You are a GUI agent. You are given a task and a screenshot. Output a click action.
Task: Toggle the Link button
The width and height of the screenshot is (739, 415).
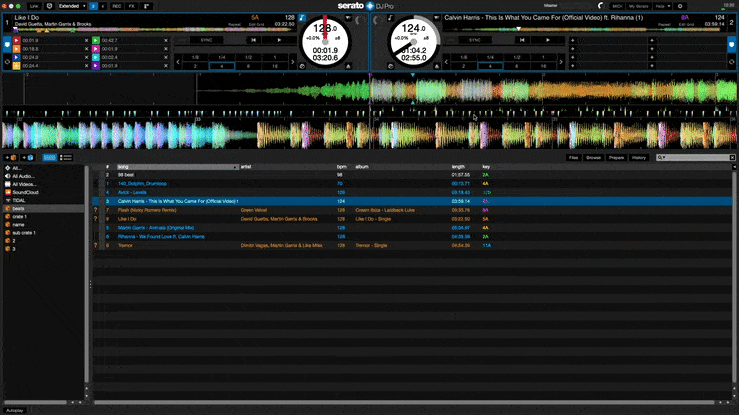tap(34, 6)
